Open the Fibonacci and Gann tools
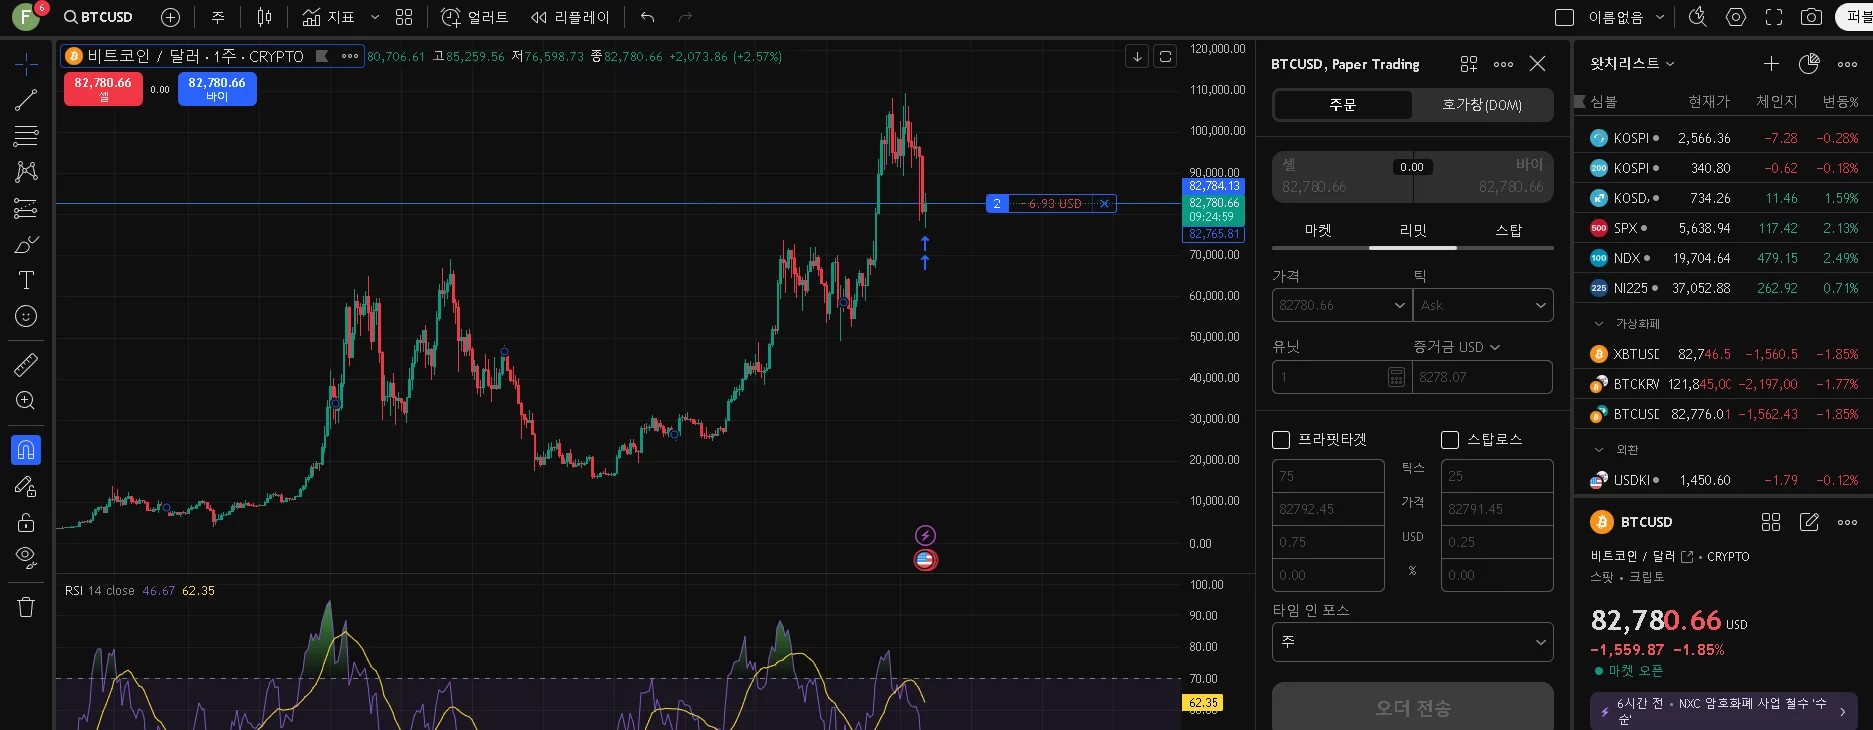The width and height of the screenshot is (1873, 730). [26, 135]
